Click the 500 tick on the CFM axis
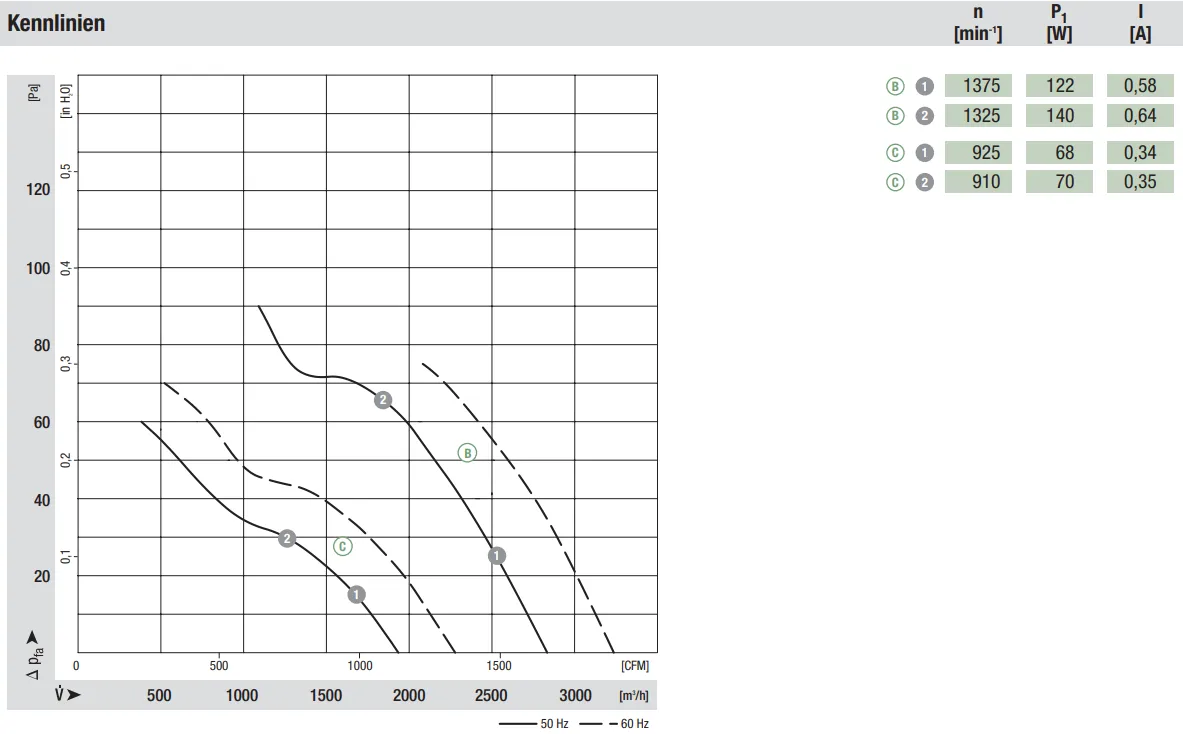 [219, 665]
